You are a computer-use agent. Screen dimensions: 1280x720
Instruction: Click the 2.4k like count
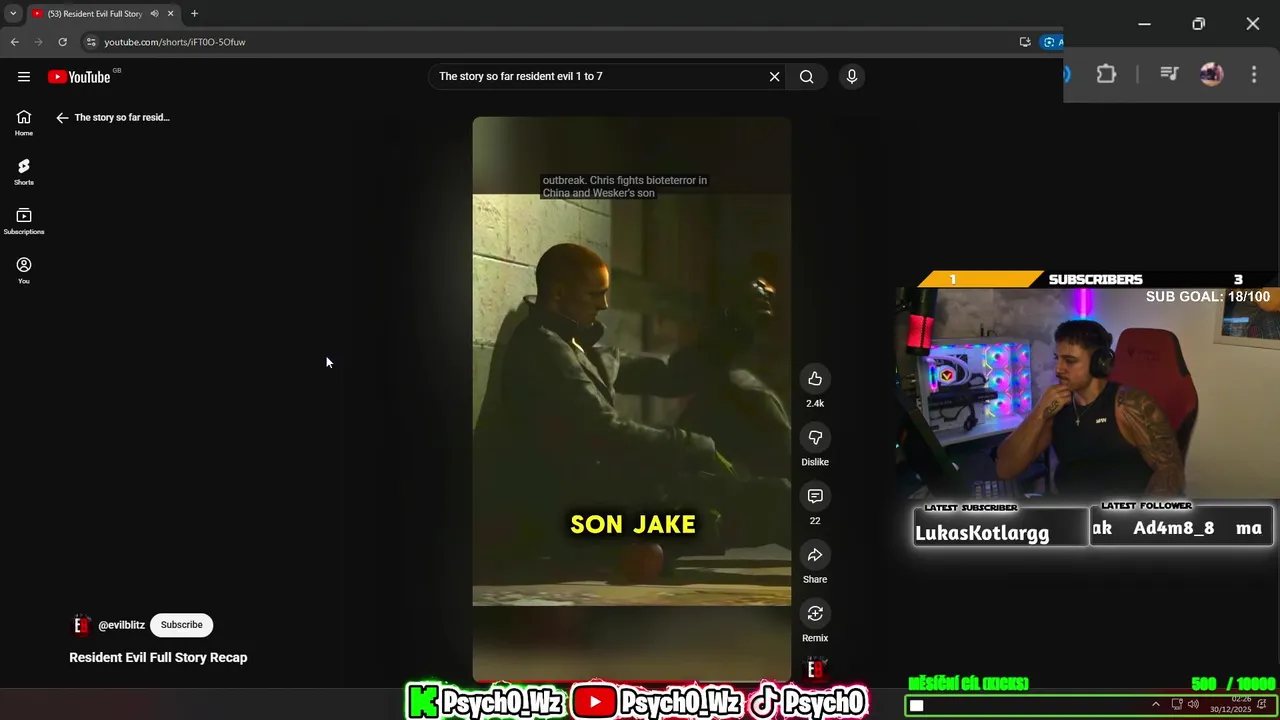(x=815, y=403)
